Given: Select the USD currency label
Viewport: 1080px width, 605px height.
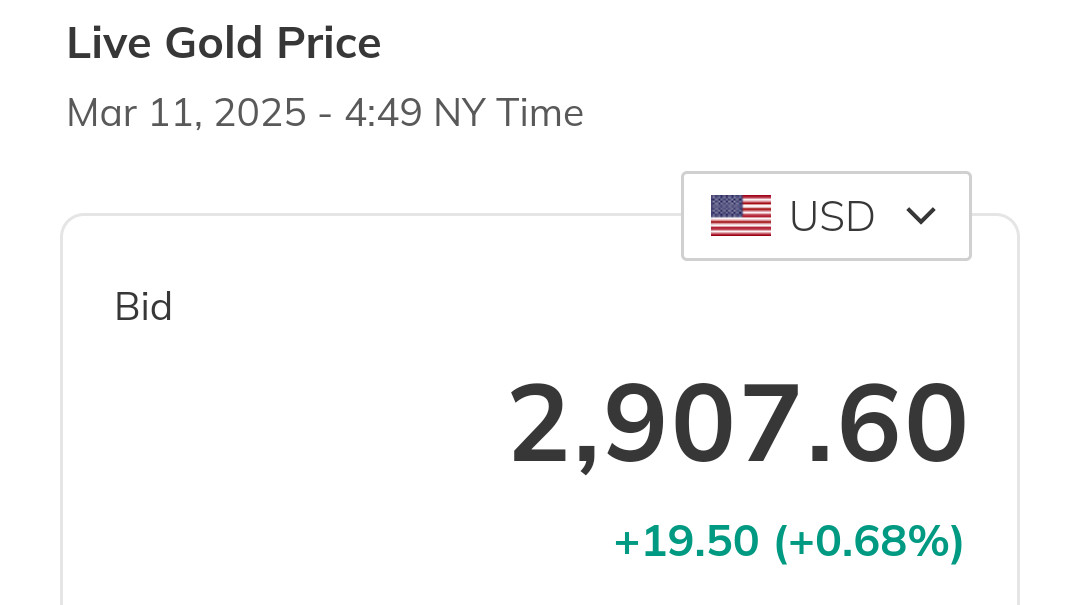Looking at the screenshot, I should [832, 217].
